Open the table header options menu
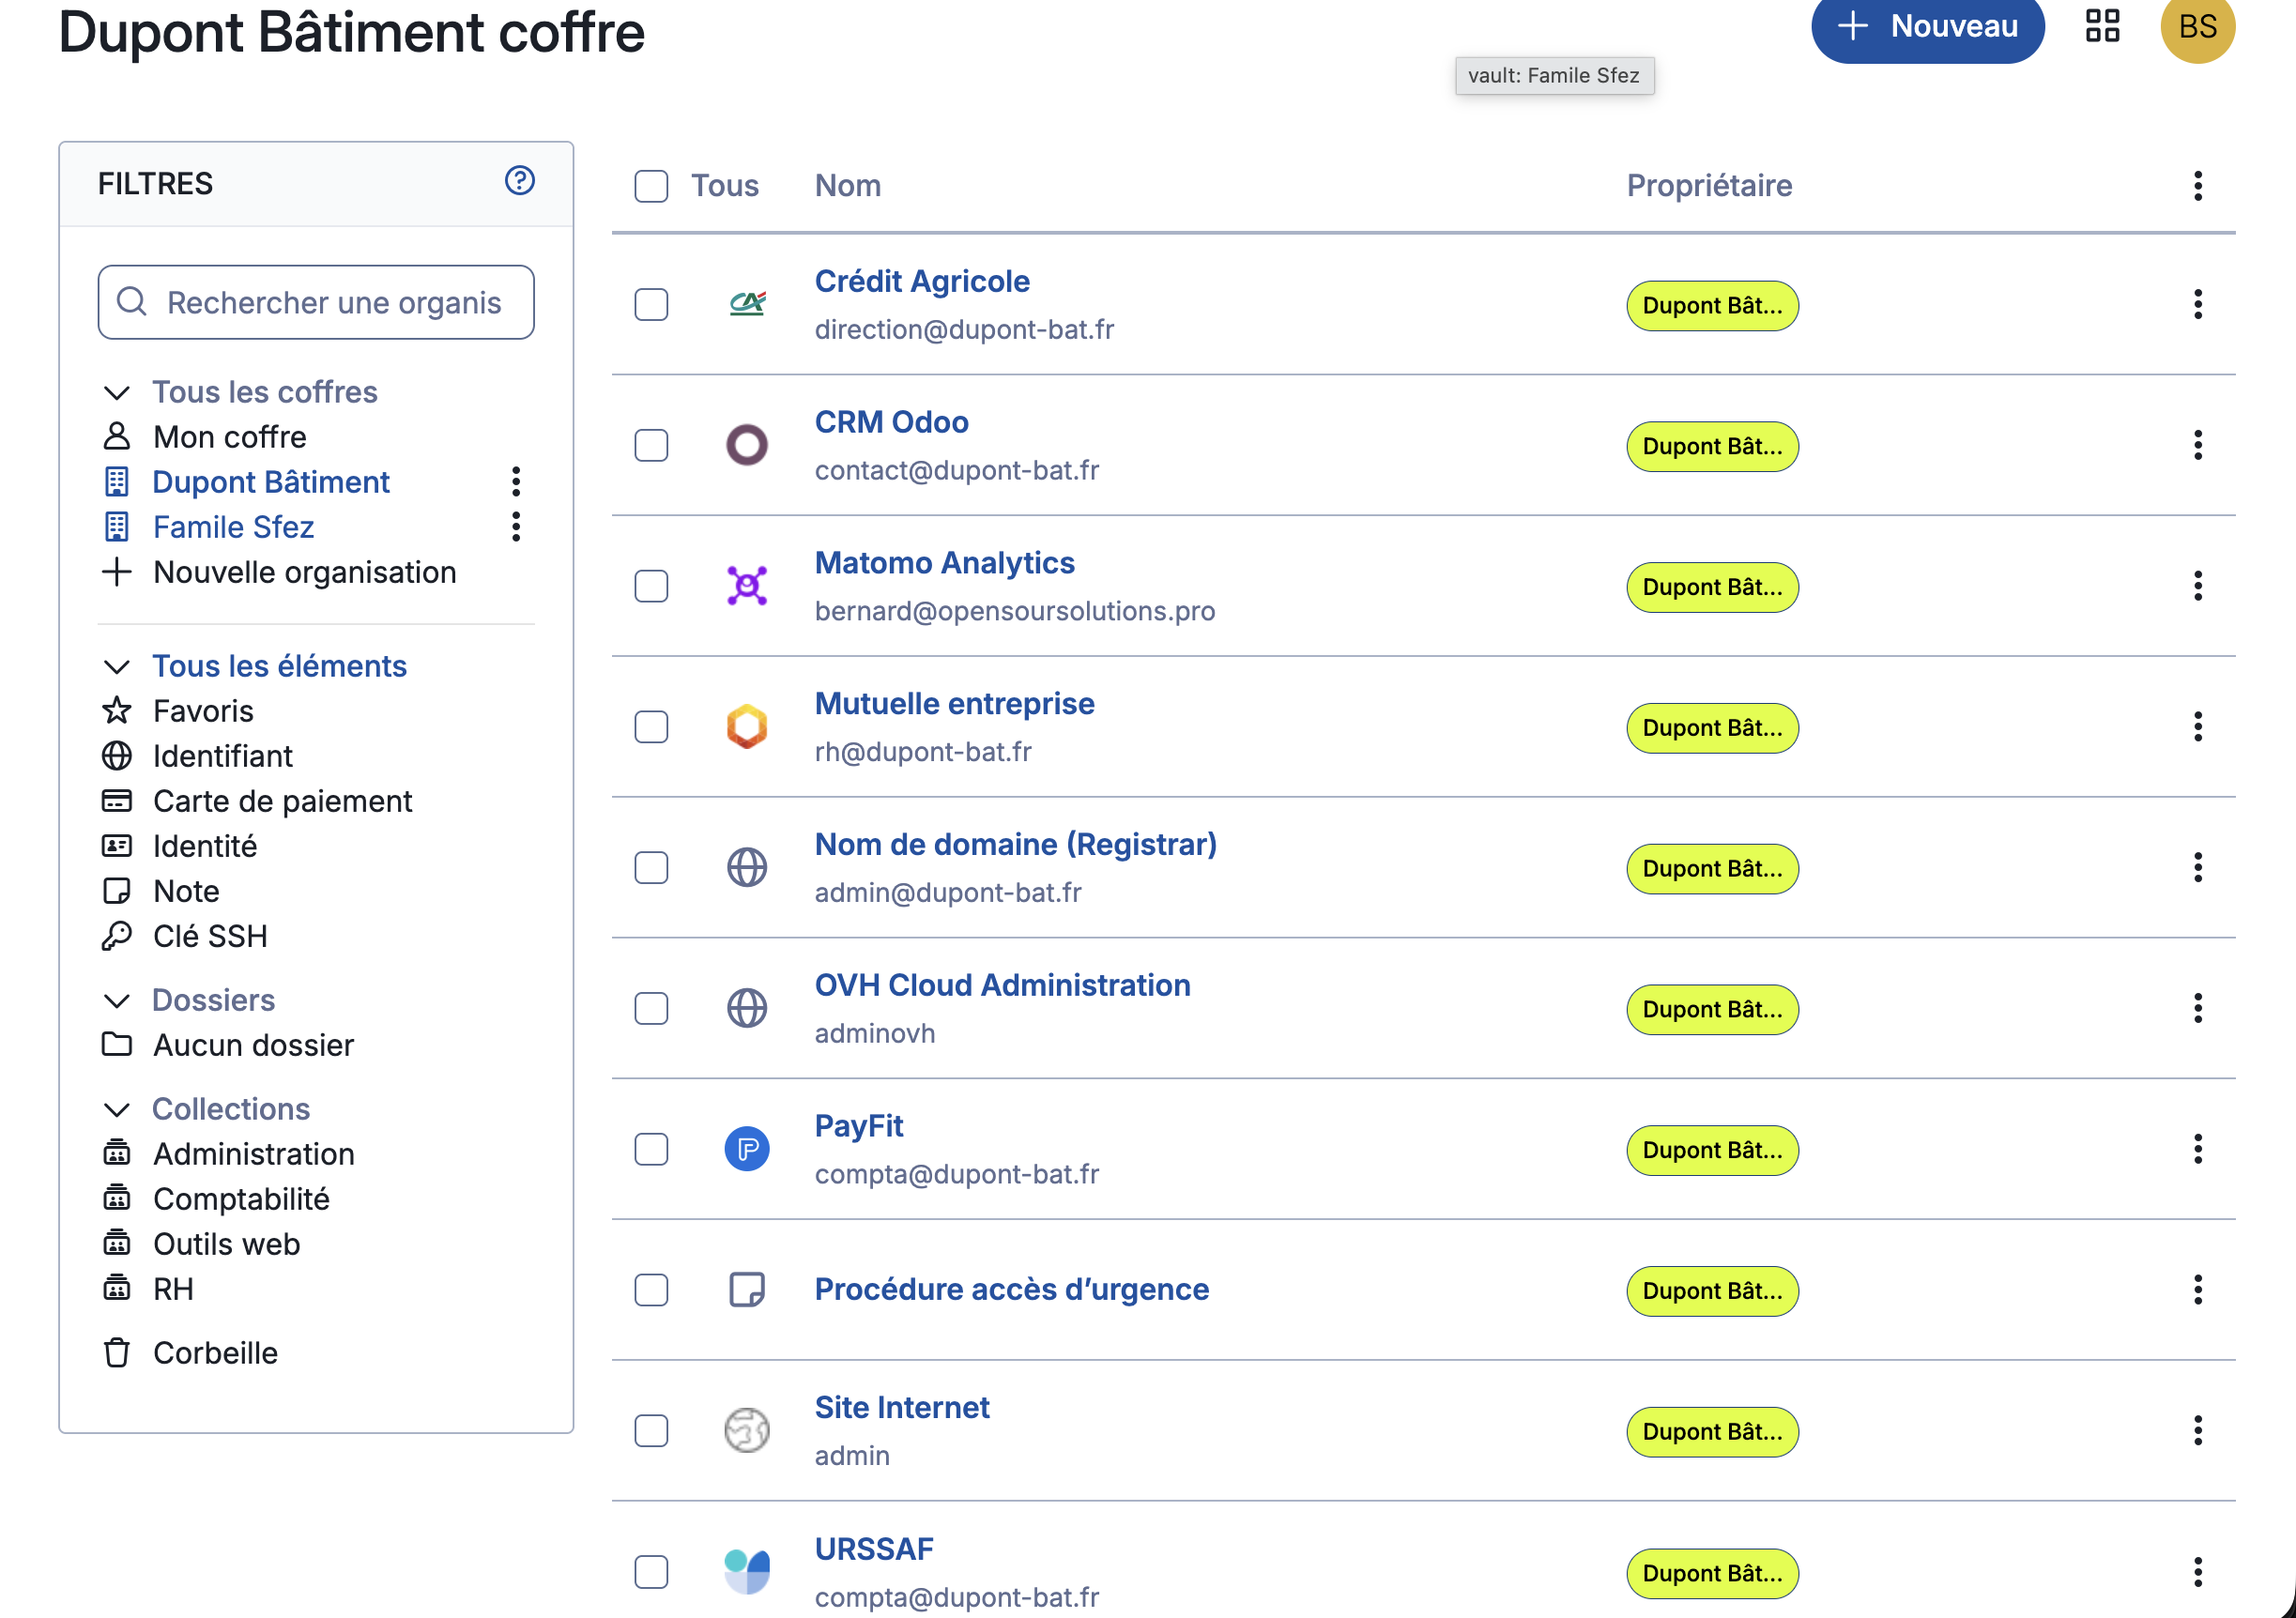This screenshot has width=2296, height=1618. [x=2197, y=186]
